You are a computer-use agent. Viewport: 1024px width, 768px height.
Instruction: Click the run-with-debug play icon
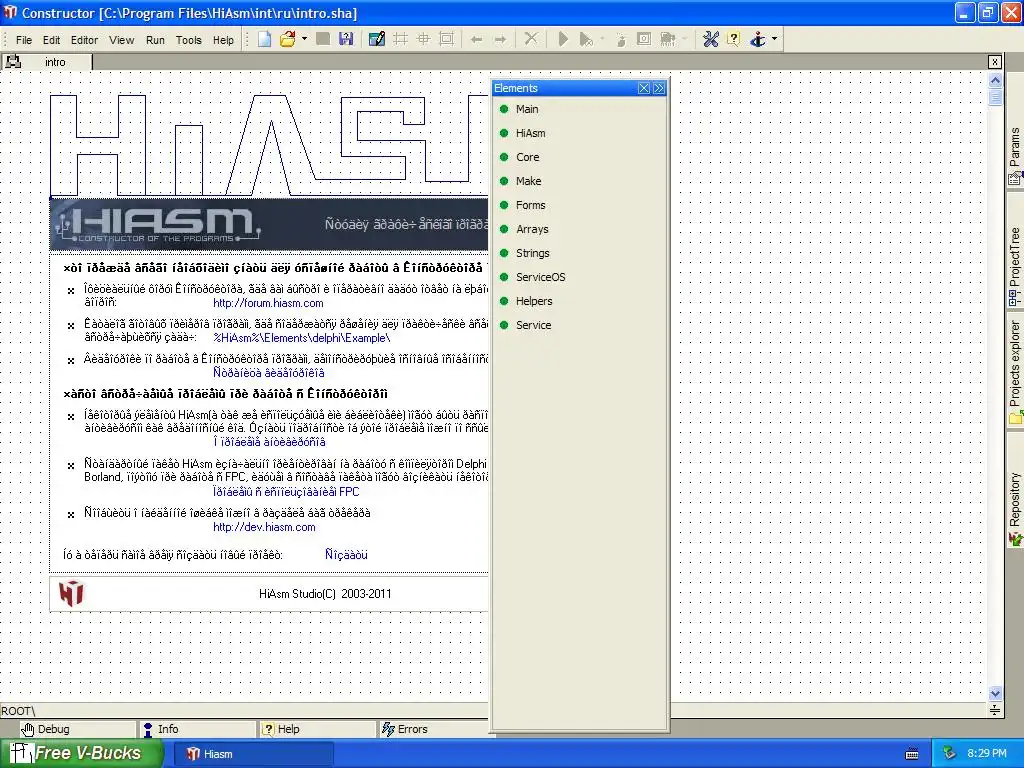[x=586, y=39]
